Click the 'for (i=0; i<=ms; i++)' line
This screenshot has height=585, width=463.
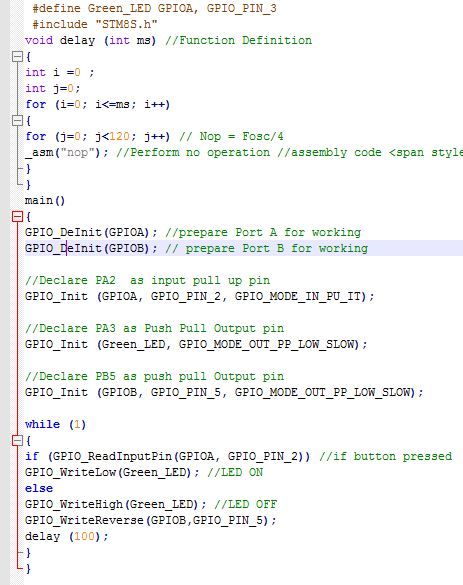click(97, 104)
